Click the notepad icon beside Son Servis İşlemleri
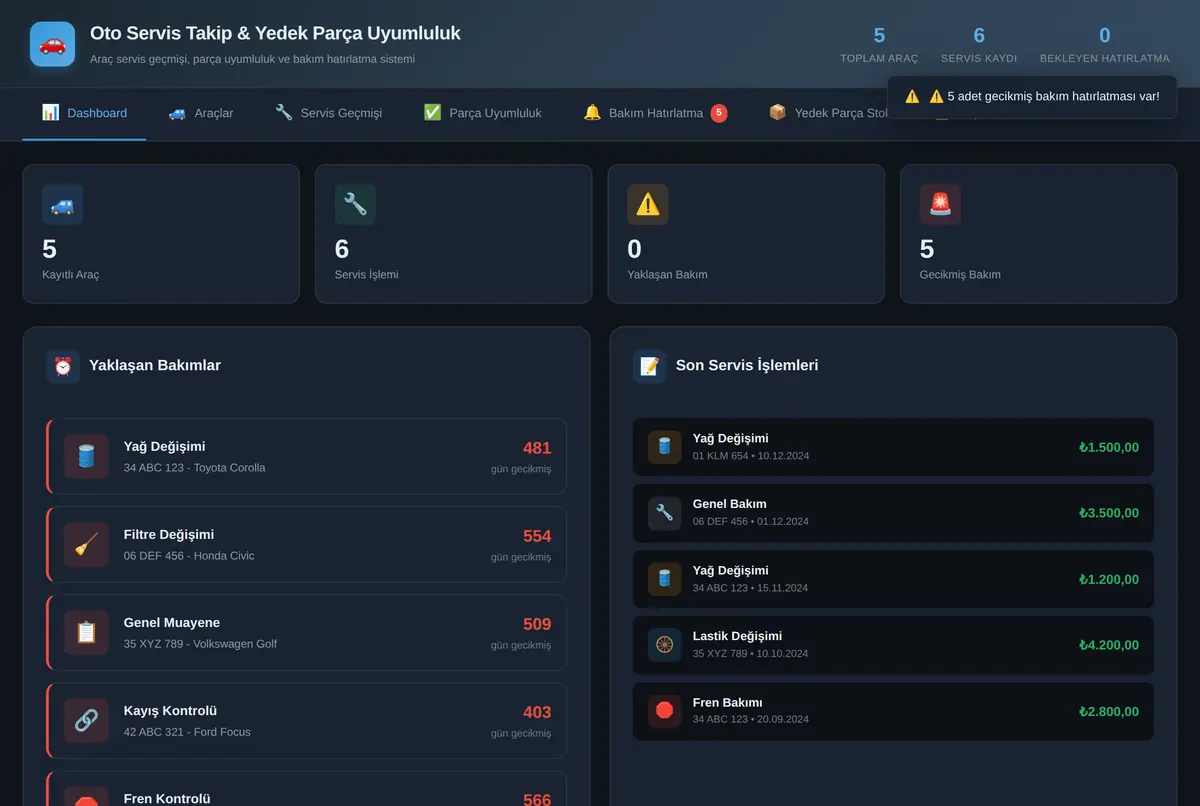 click(x=649, y=366)
